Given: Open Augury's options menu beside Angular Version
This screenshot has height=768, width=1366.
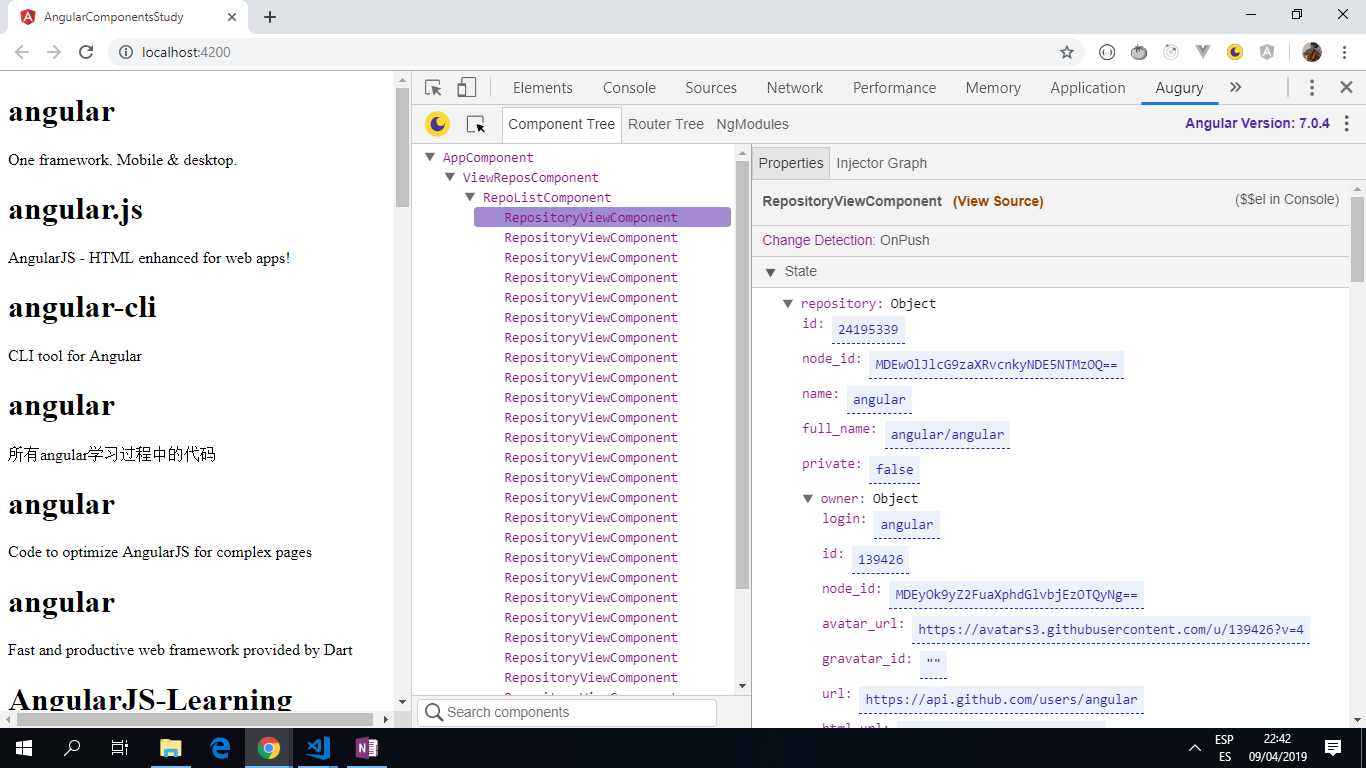Looking at the screenshot, I should point(1347,124).
